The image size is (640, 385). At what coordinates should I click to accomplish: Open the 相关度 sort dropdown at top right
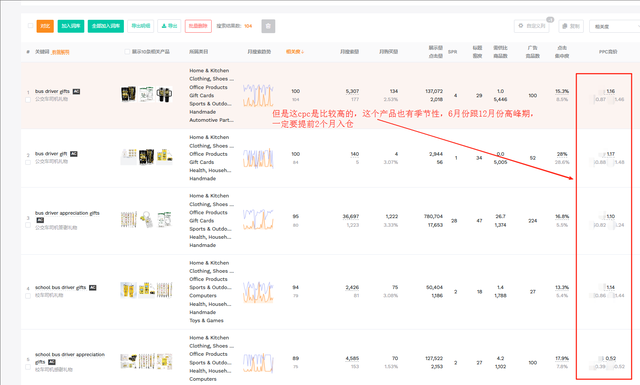[x=614, y=26]
